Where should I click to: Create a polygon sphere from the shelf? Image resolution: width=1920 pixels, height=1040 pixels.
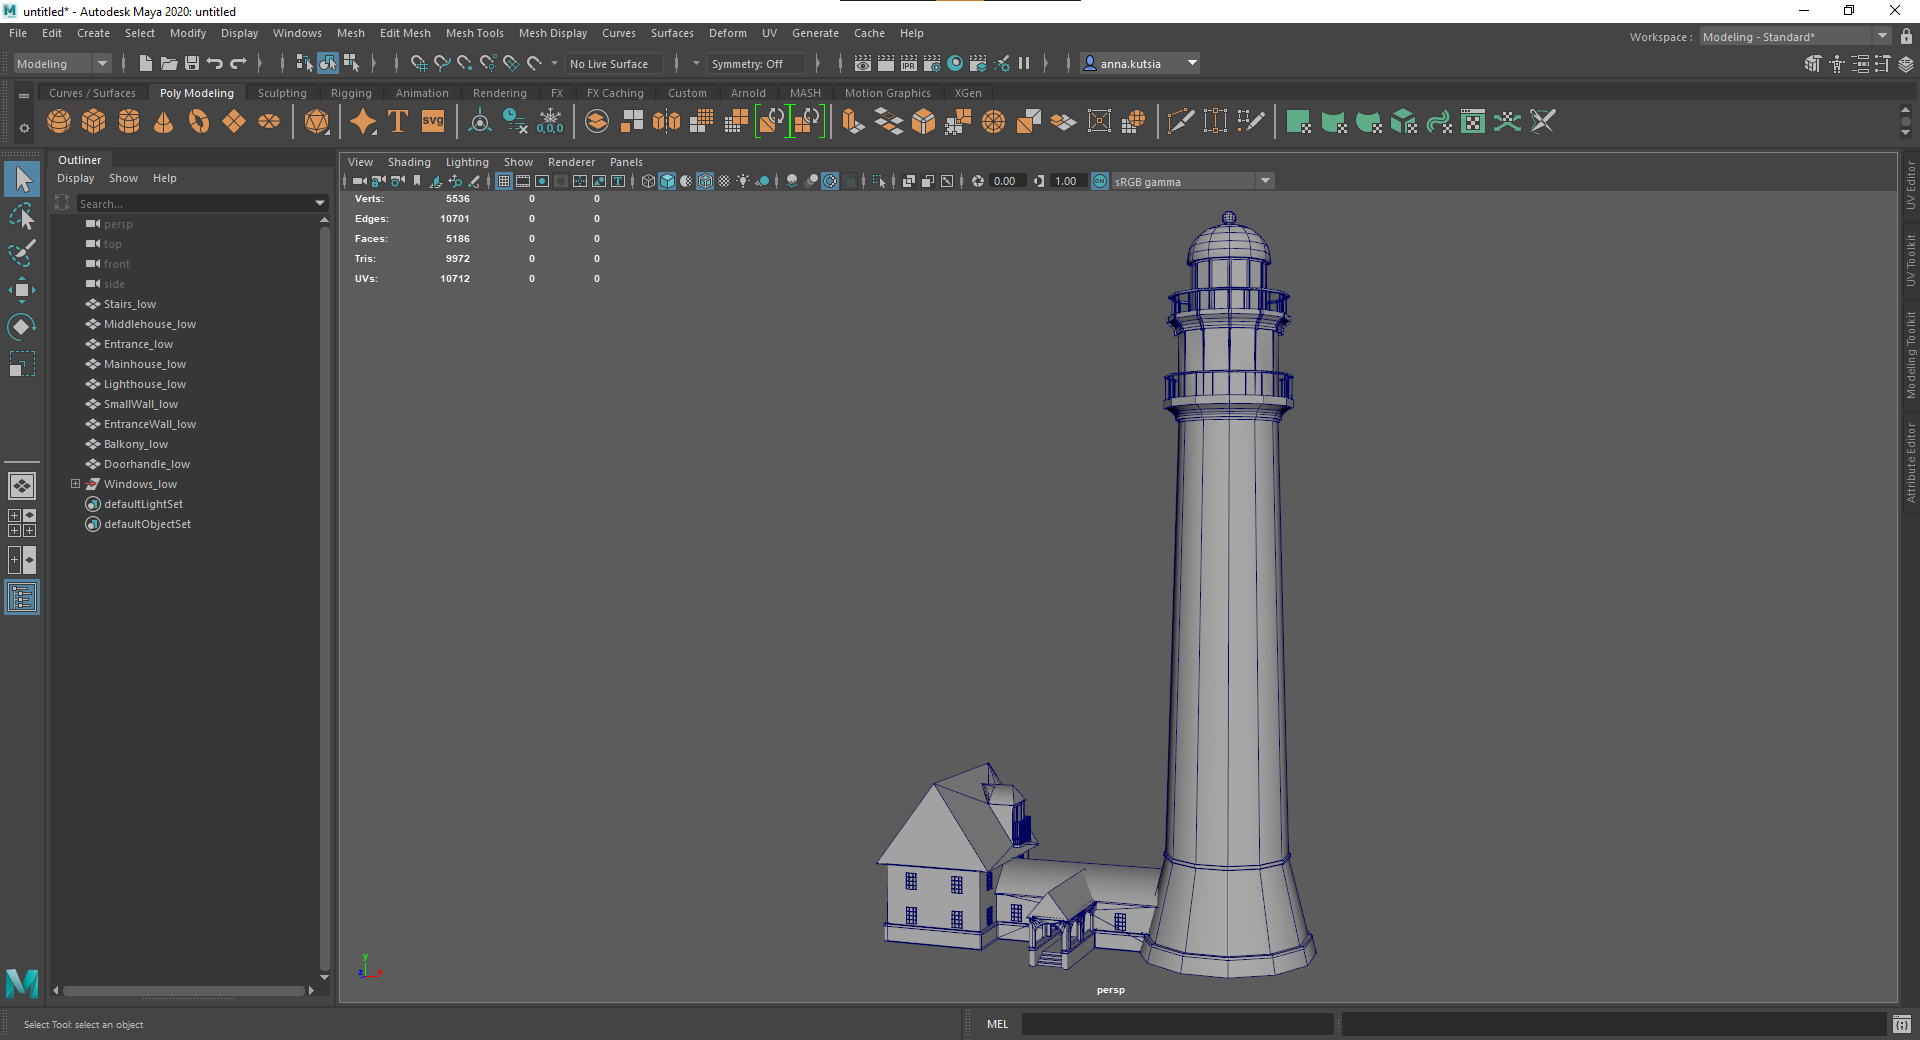point(59,122)
